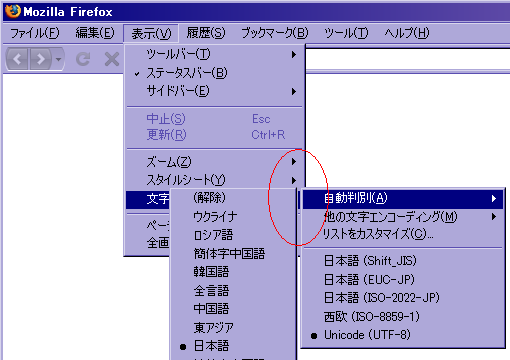Choose 中国語 auto-detect option
This screenshot has height=360, width=510.
point(233,309)
